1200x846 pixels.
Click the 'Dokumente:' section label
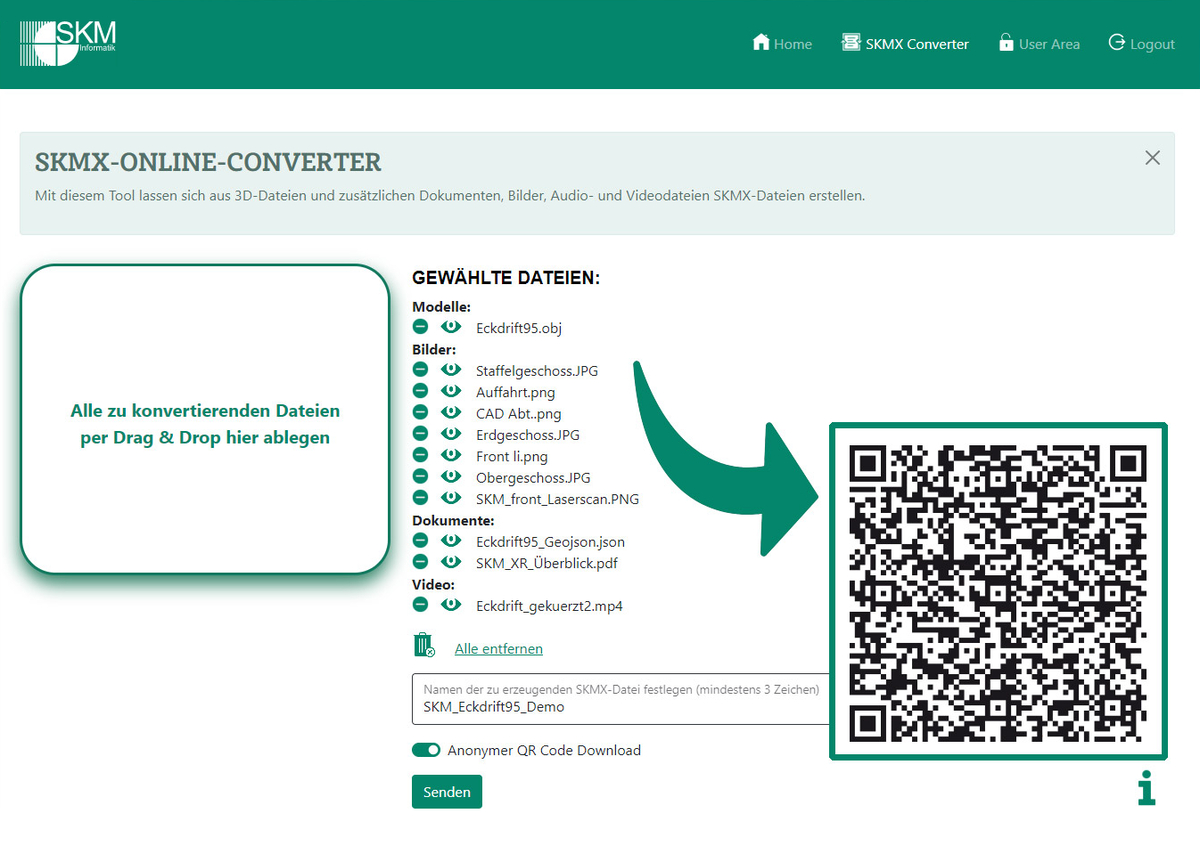[x=453, y=521]
